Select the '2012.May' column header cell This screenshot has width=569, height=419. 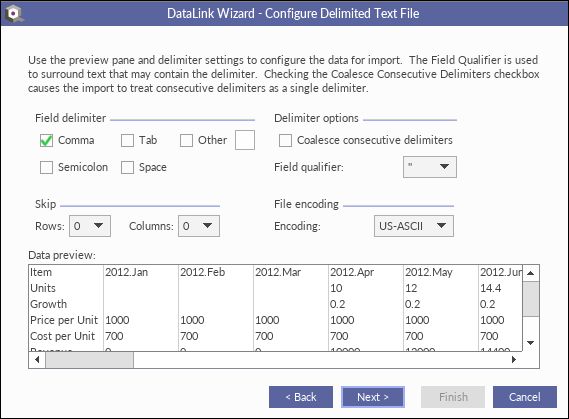click(441, 272)
